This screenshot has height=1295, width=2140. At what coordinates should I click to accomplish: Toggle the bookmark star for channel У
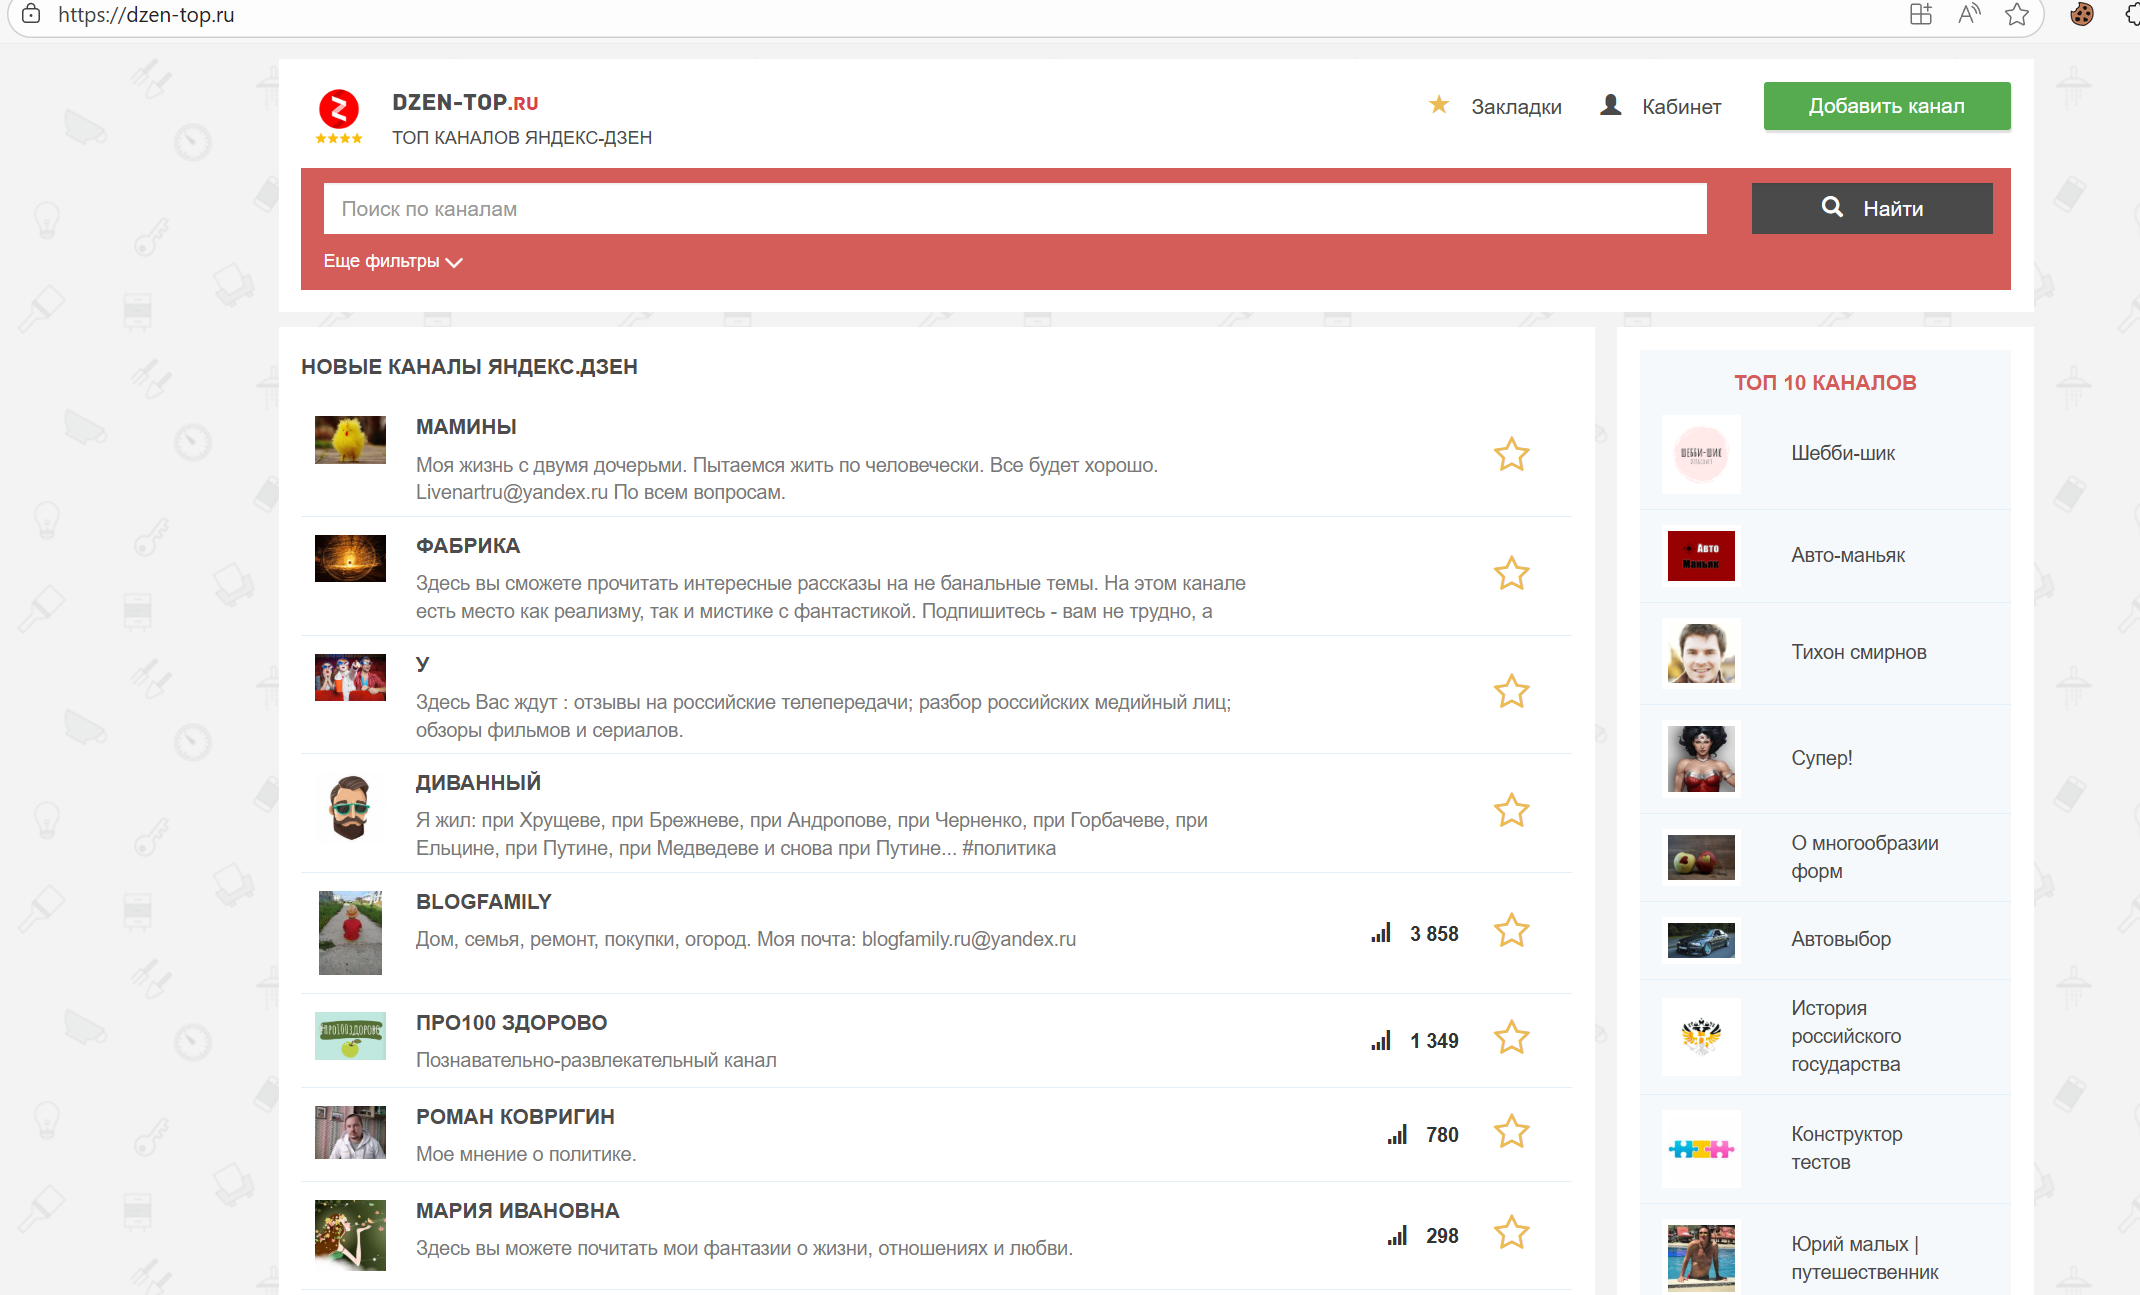(1511, 691)
